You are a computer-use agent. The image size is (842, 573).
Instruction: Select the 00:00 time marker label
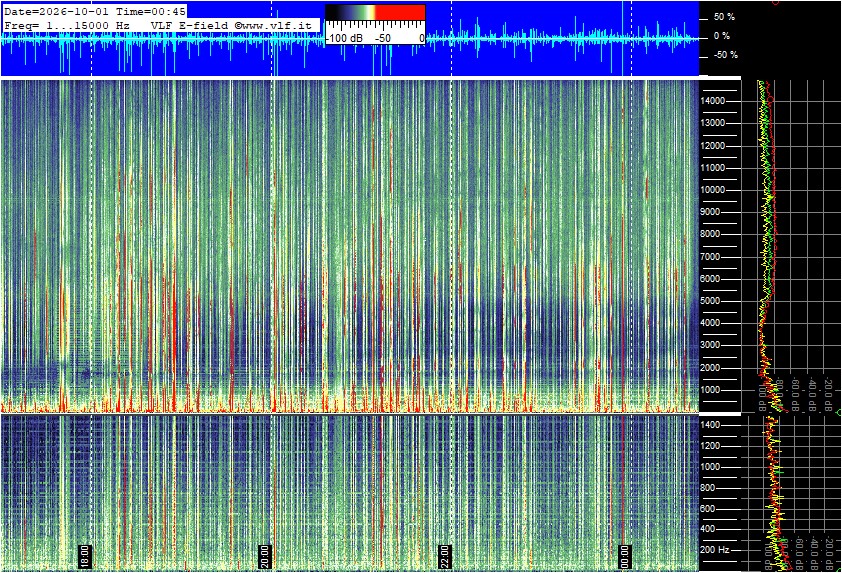(625, 556)
